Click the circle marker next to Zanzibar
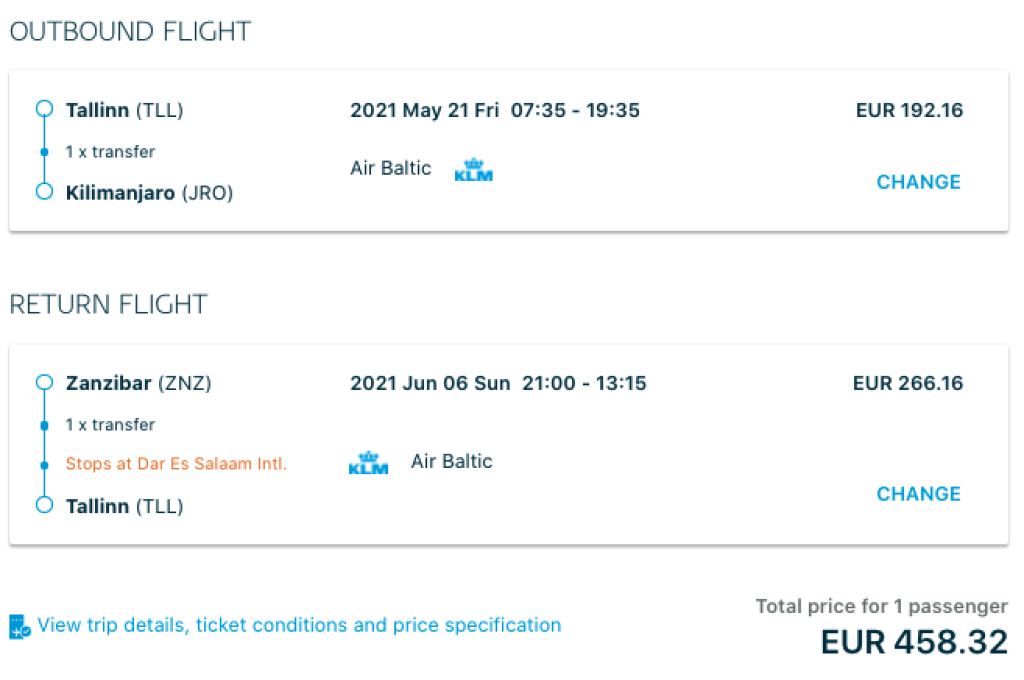Screen dimensions: 1024x680 (44, 383)
